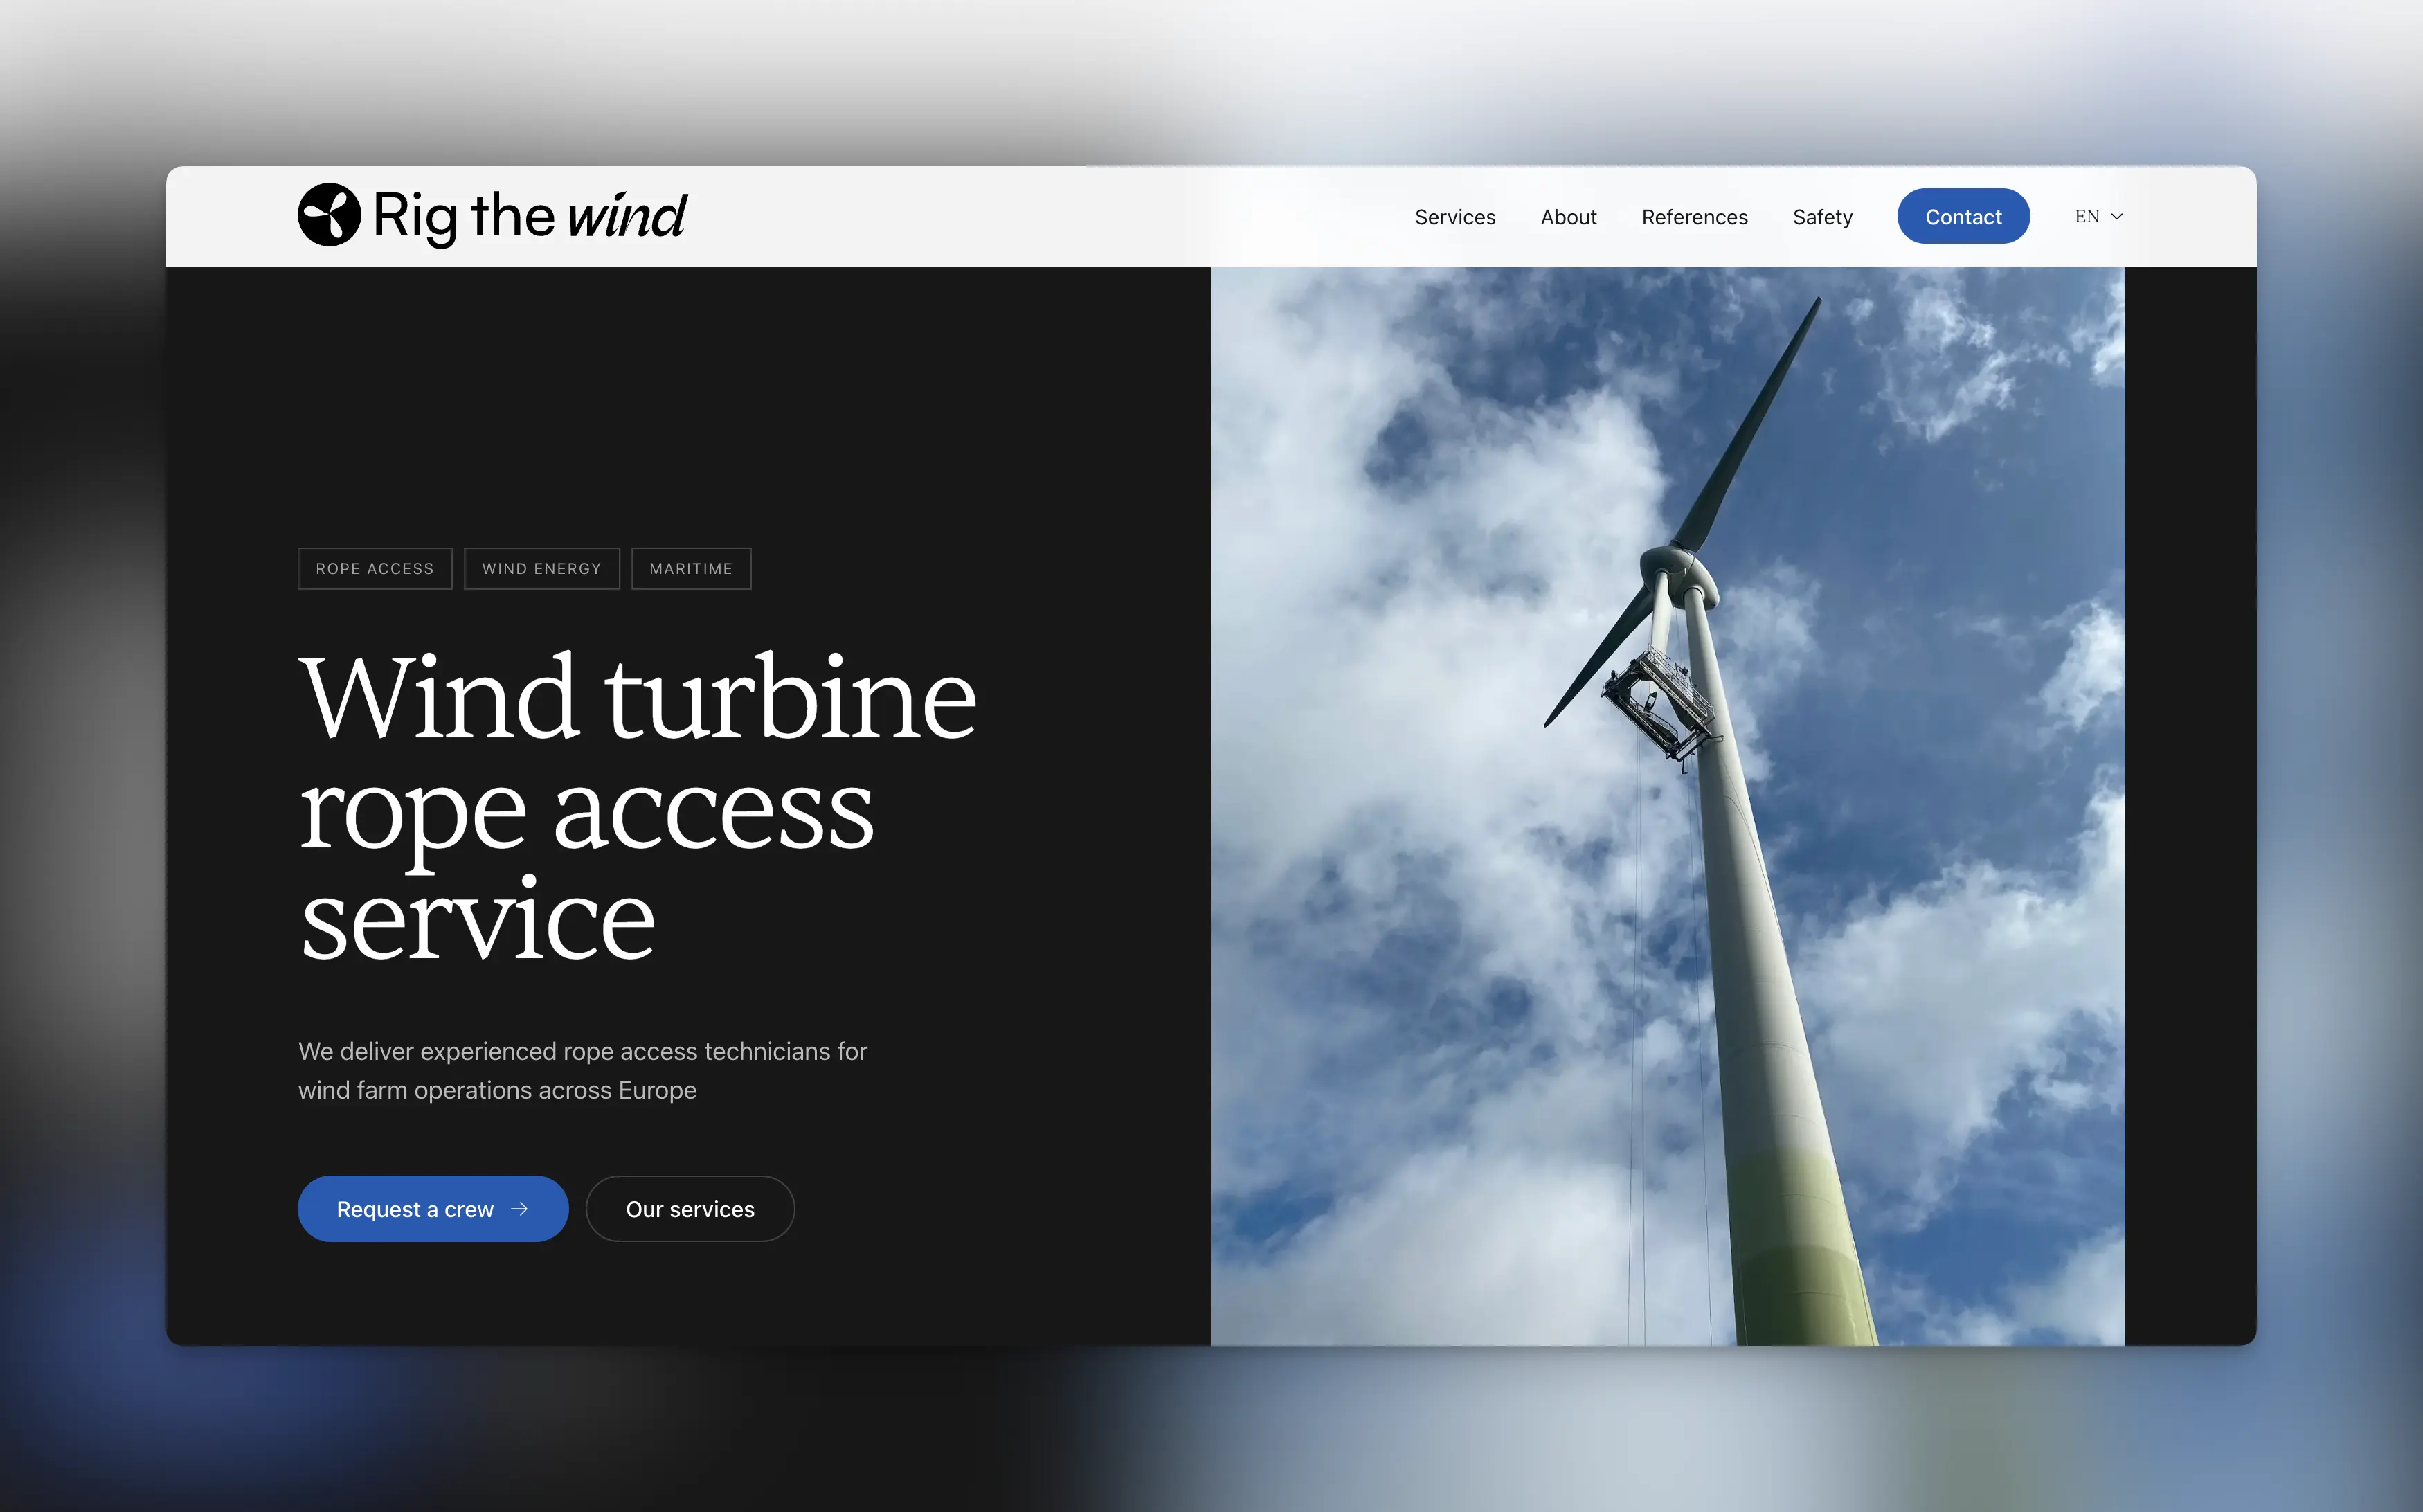Open the About navigation item
2423x1512 pixels.
click(x=1568, y=216)
